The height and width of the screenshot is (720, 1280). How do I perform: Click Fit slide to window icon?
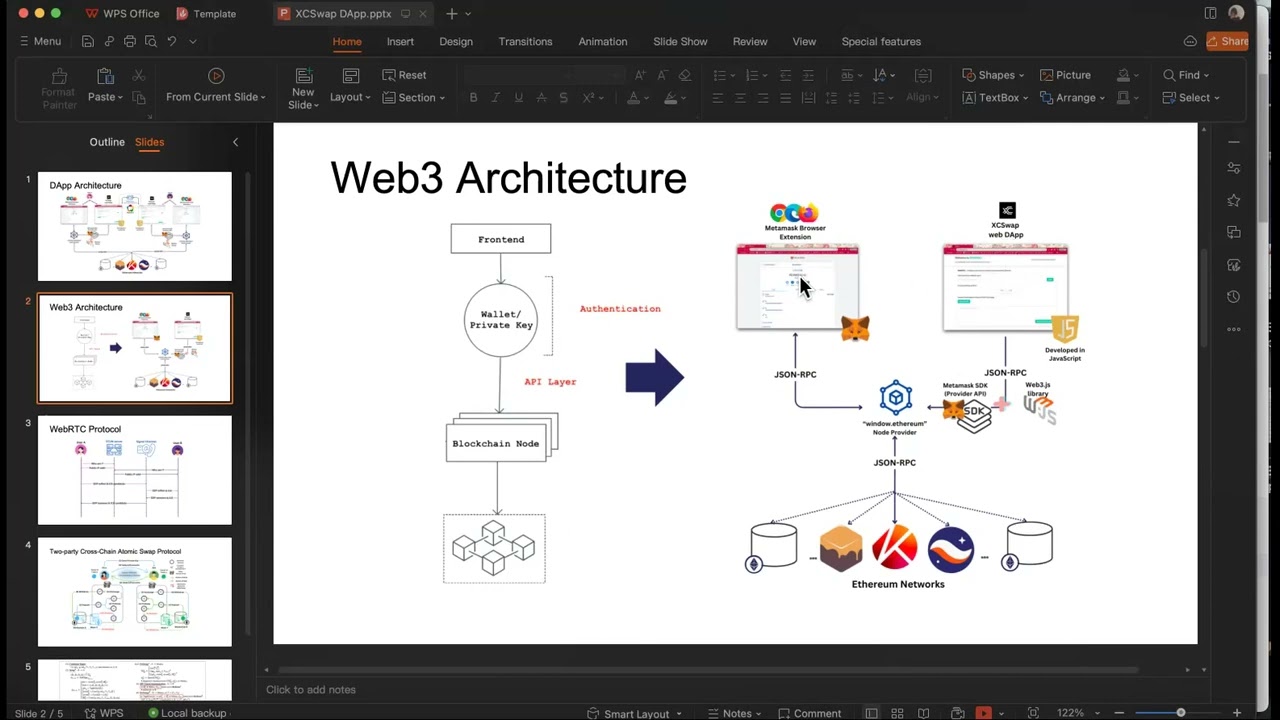(x=1033, y=713)
